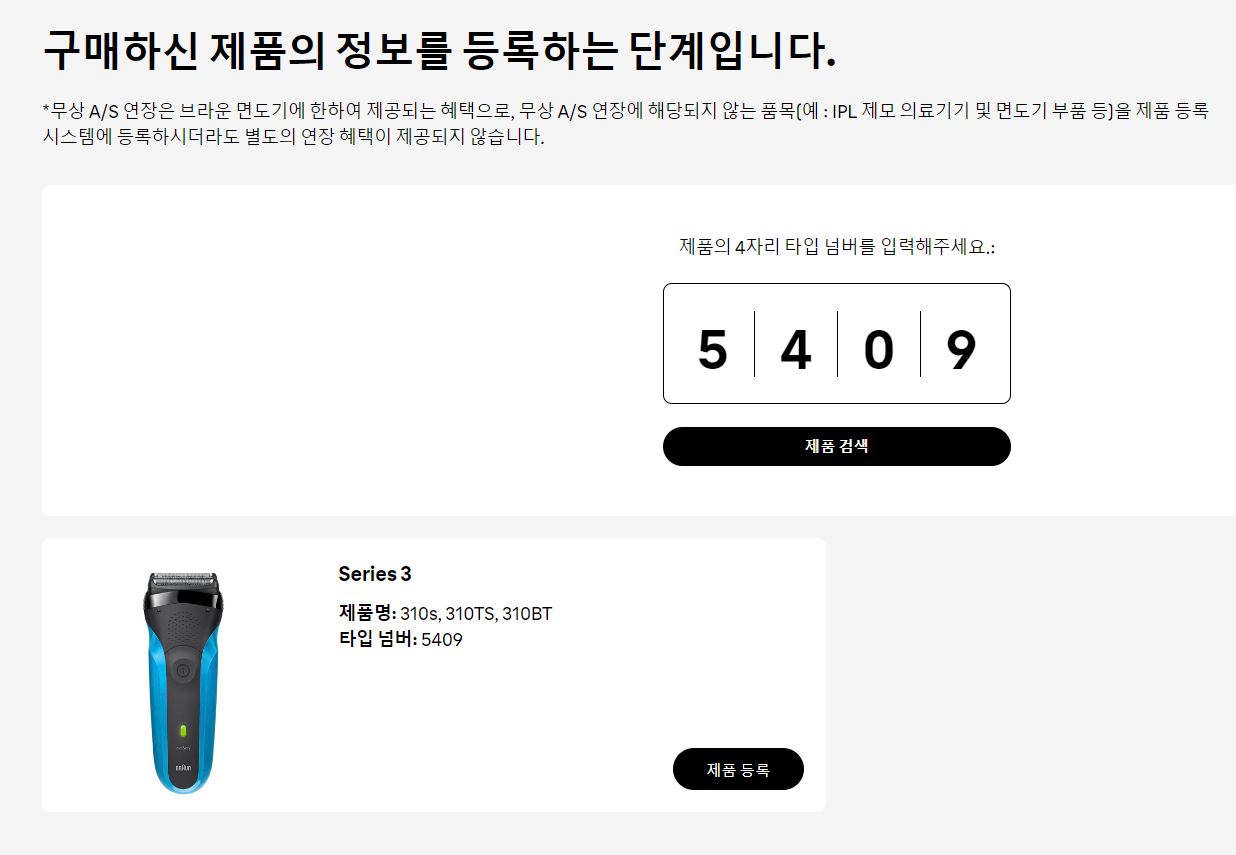This screenshot has width=1236, height=855.
Task: Open the Series 3 shaver product thumbnail
Action: pos(182,683)
